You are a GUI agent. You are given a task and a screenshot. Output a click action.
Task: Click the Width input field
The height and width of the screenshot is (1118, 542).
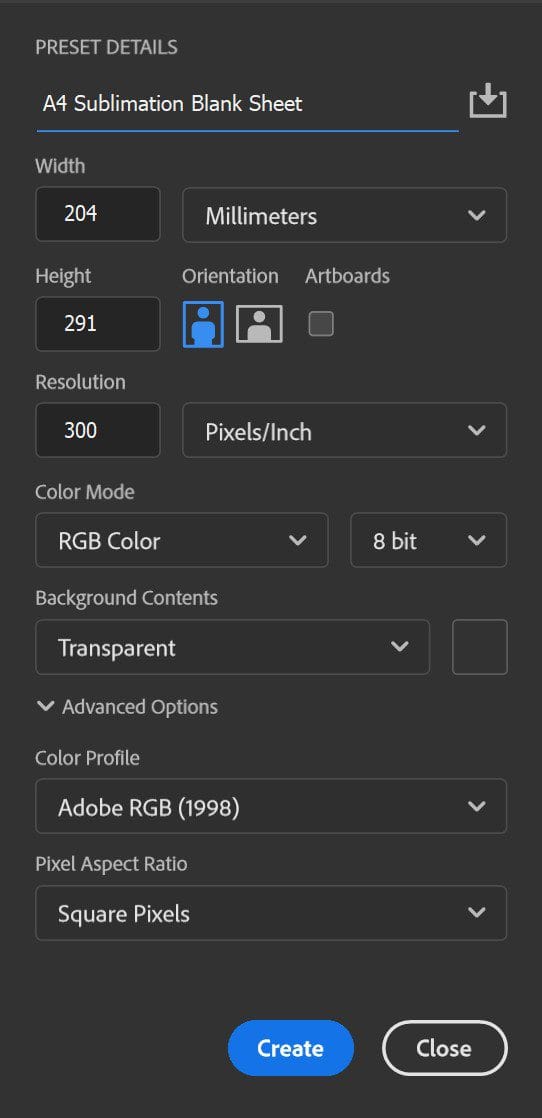(x=98, y=214)
